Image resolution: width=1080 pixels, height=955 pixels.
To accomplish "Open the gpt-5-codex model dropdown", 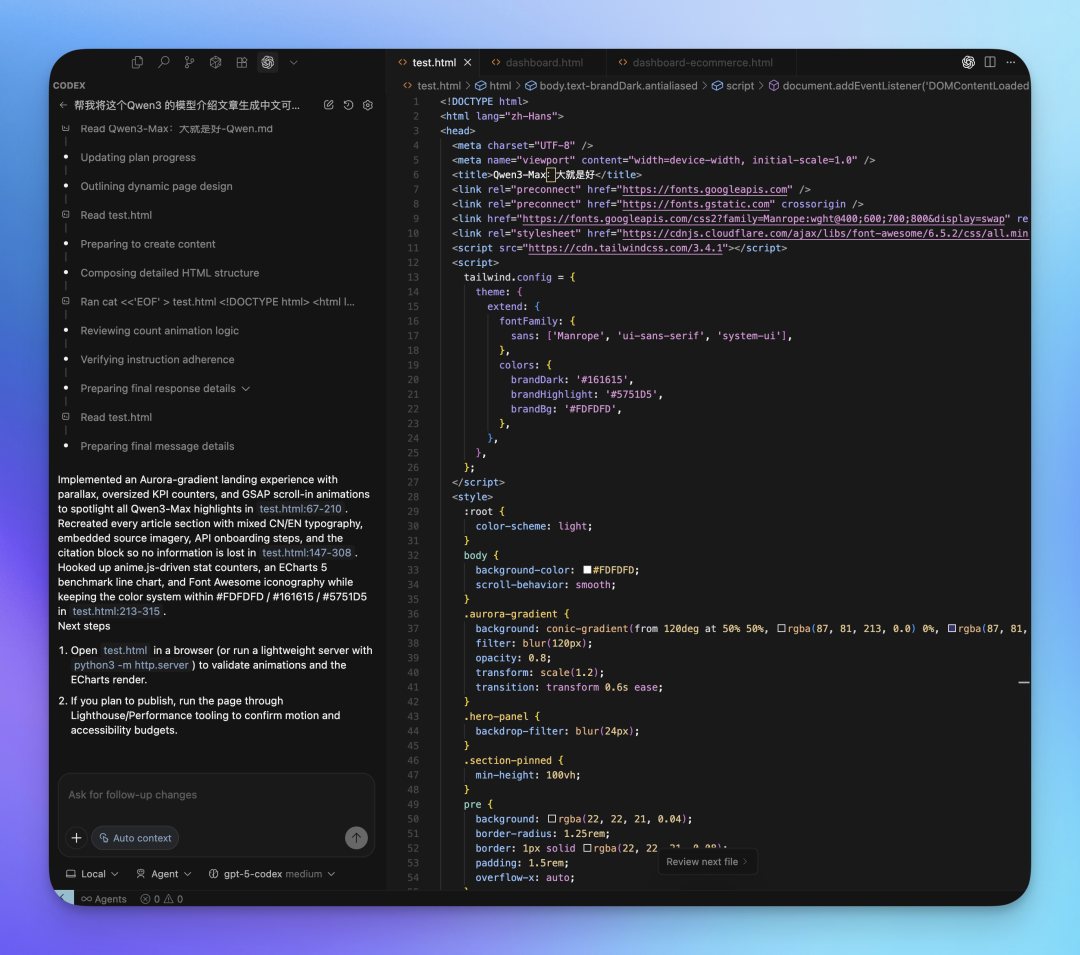I will click(272, 874).
